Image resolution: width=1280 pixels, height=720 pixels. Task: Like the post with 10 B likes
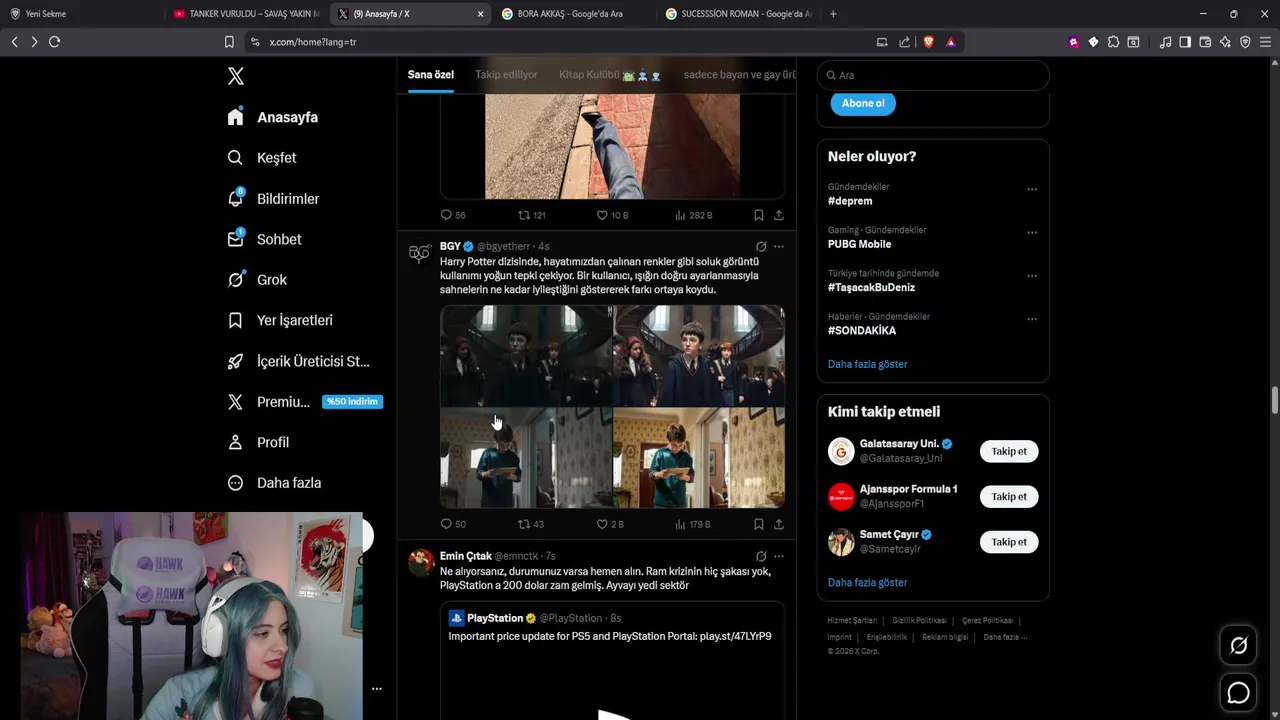pos(602,215)
